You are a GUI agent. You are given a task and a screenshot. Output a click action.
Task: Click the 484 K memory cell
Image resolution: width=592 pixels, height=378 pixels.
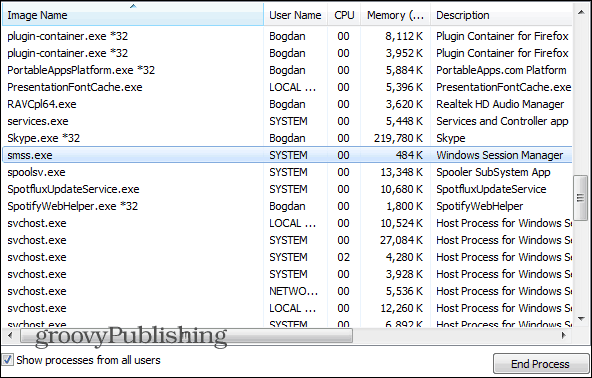[409, 155]
